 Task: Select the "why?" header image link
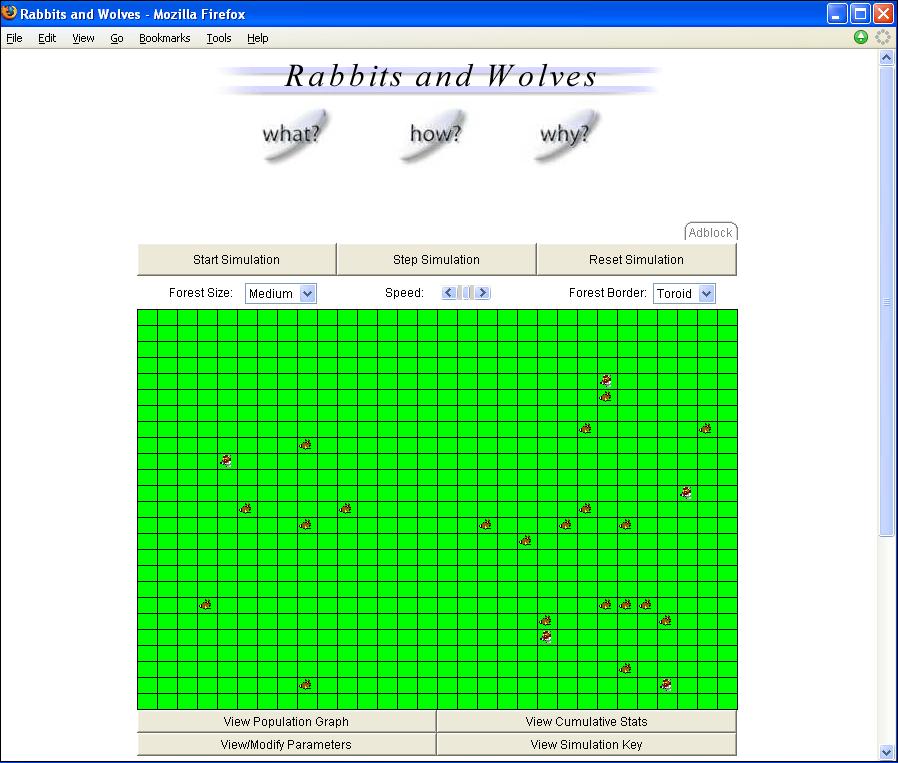click(x=564, y=134)
